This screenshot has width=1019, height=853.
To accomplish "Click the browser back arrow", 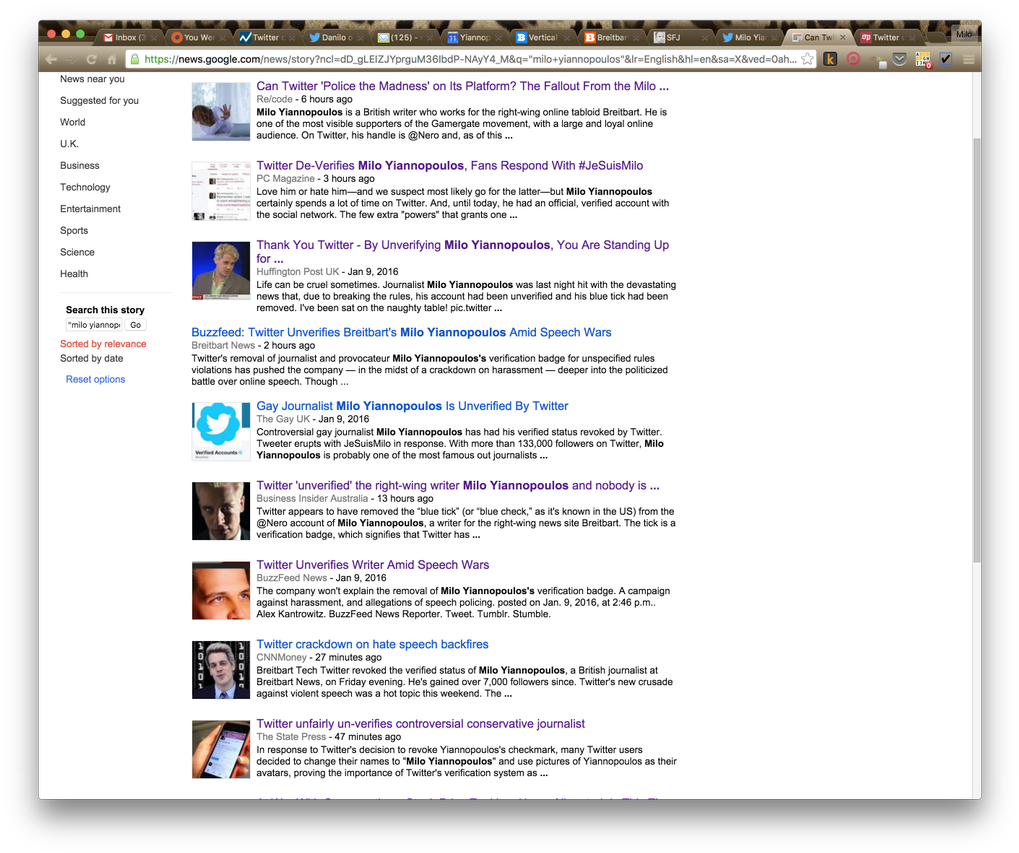I will [x=50, y=60].
